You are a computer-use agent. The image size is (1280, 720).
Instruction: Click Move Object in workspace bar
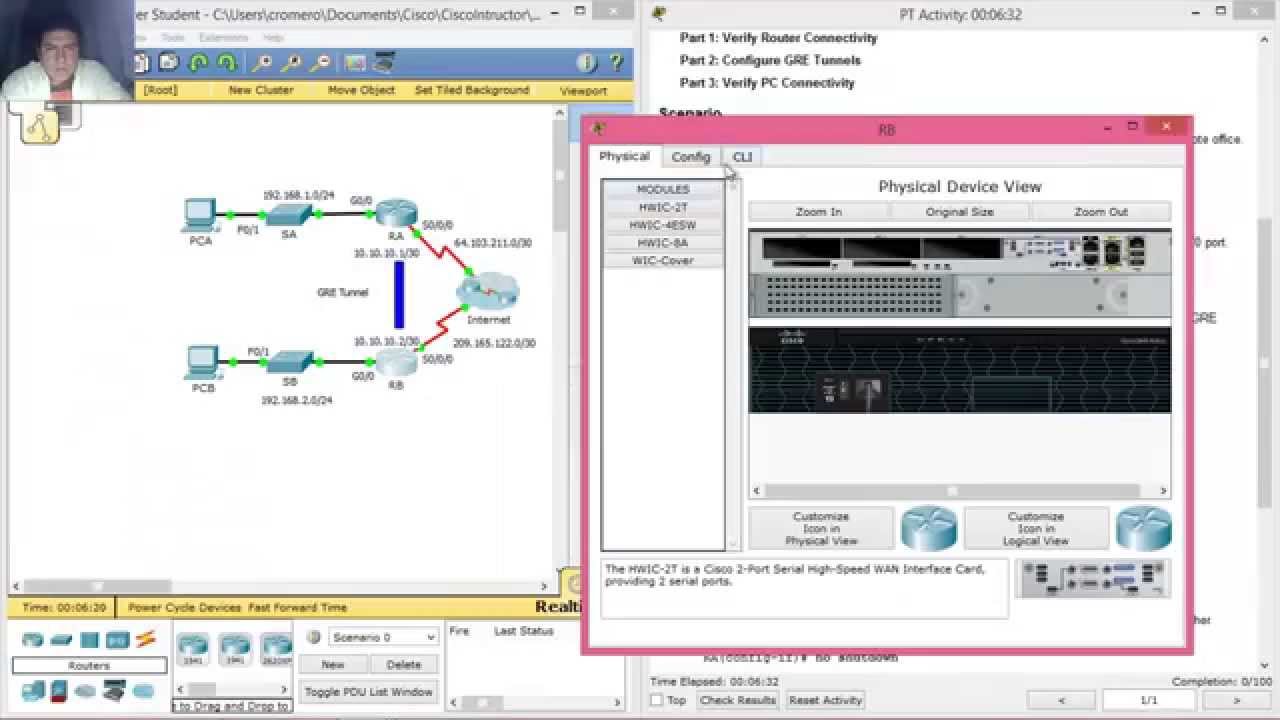pos(361,90)
